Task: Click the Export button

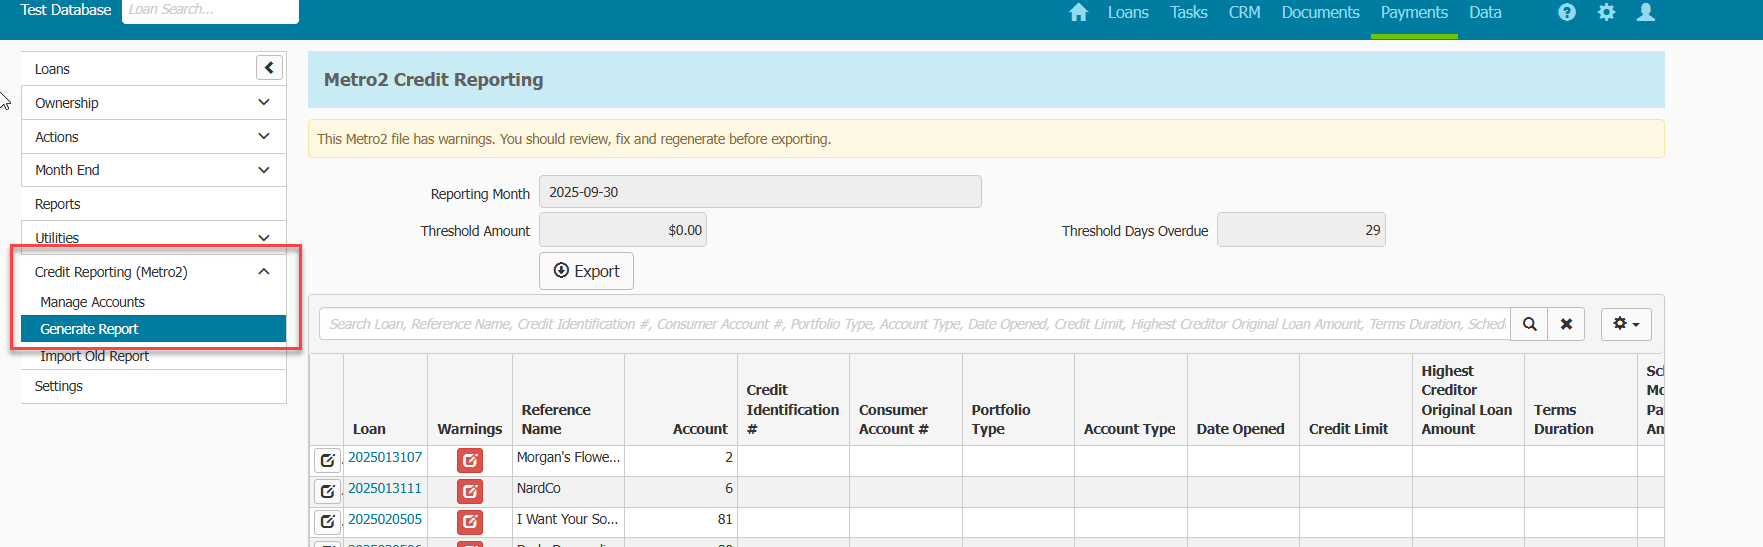Action: 586,271
